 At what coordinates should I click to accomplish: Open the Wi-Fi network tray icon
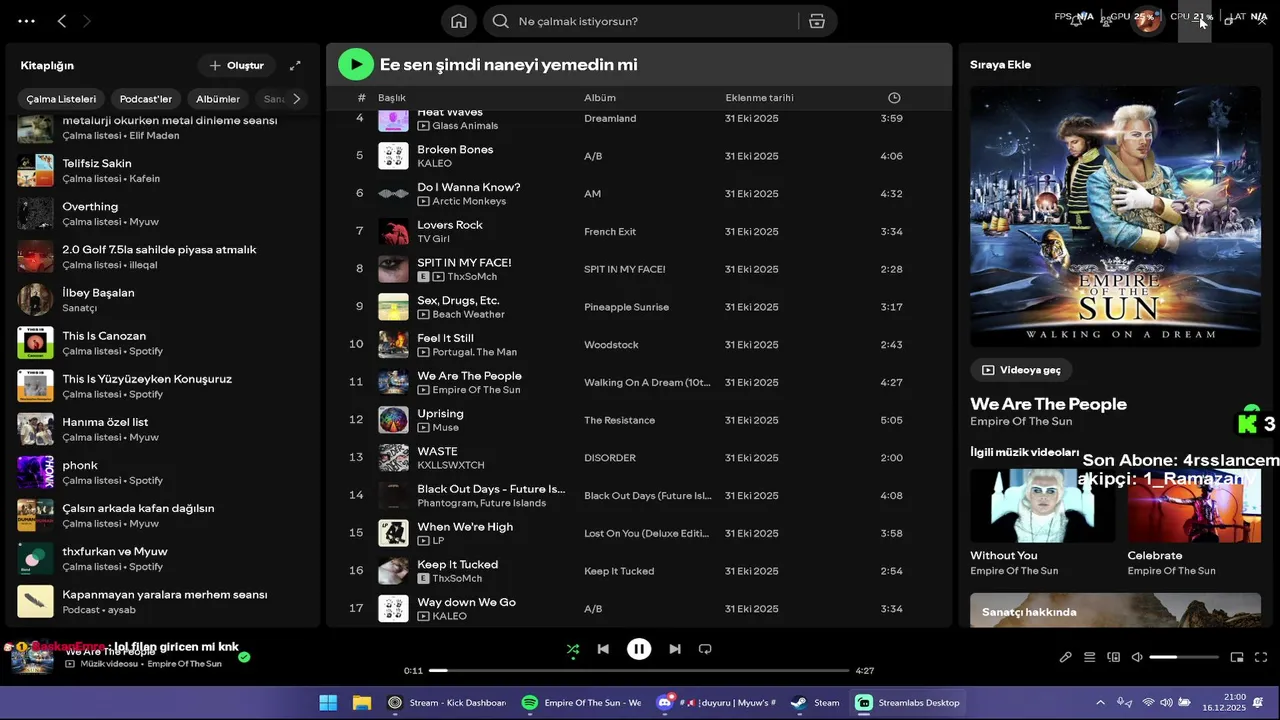[1148, 703]
